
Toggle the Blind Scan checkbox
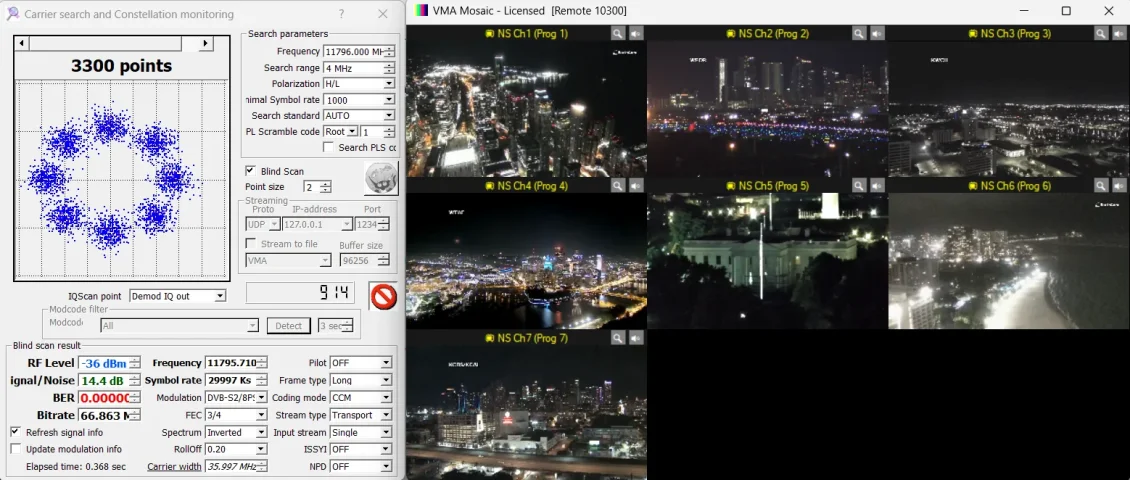point(250,171)
